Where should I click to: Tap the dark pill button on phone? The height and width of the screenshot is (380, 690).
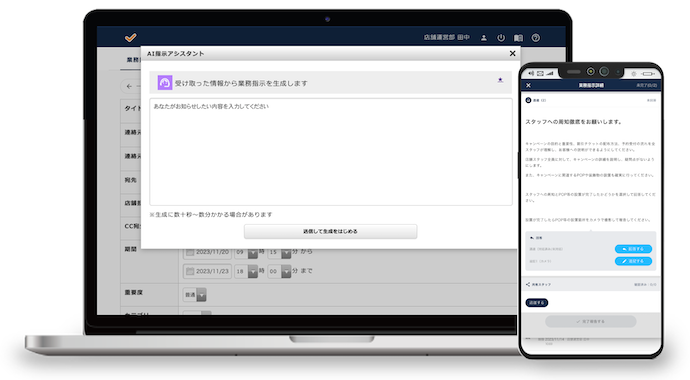(537, 303)
